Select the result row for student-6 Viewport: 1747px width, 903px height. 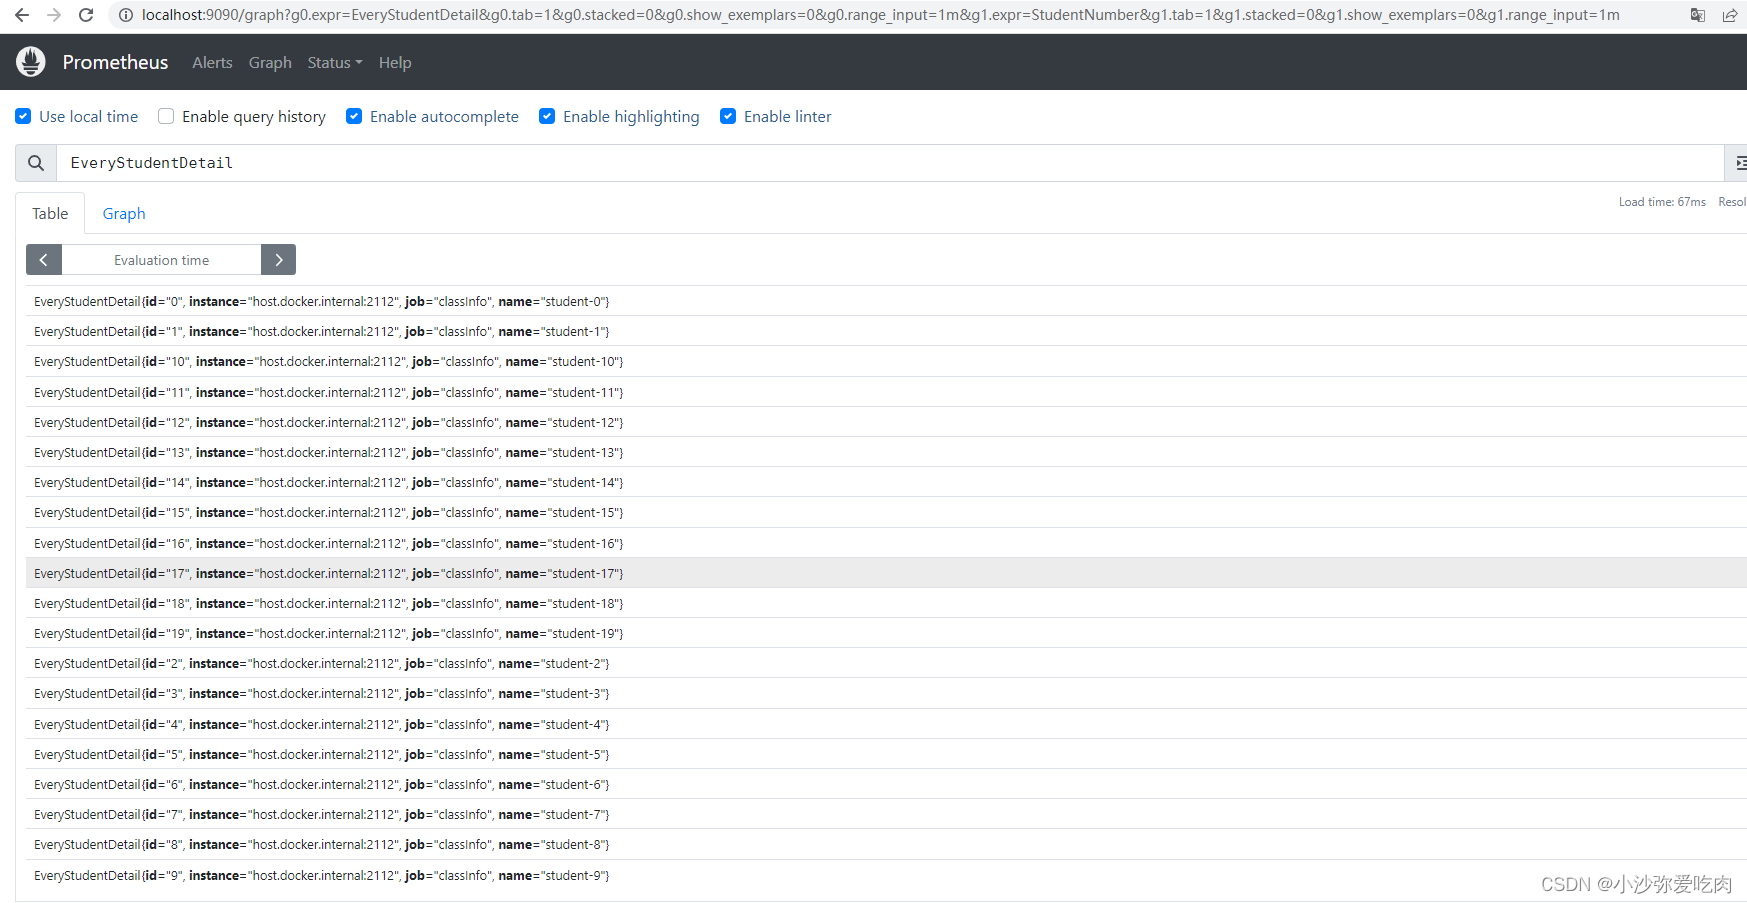tap(886, 784)
